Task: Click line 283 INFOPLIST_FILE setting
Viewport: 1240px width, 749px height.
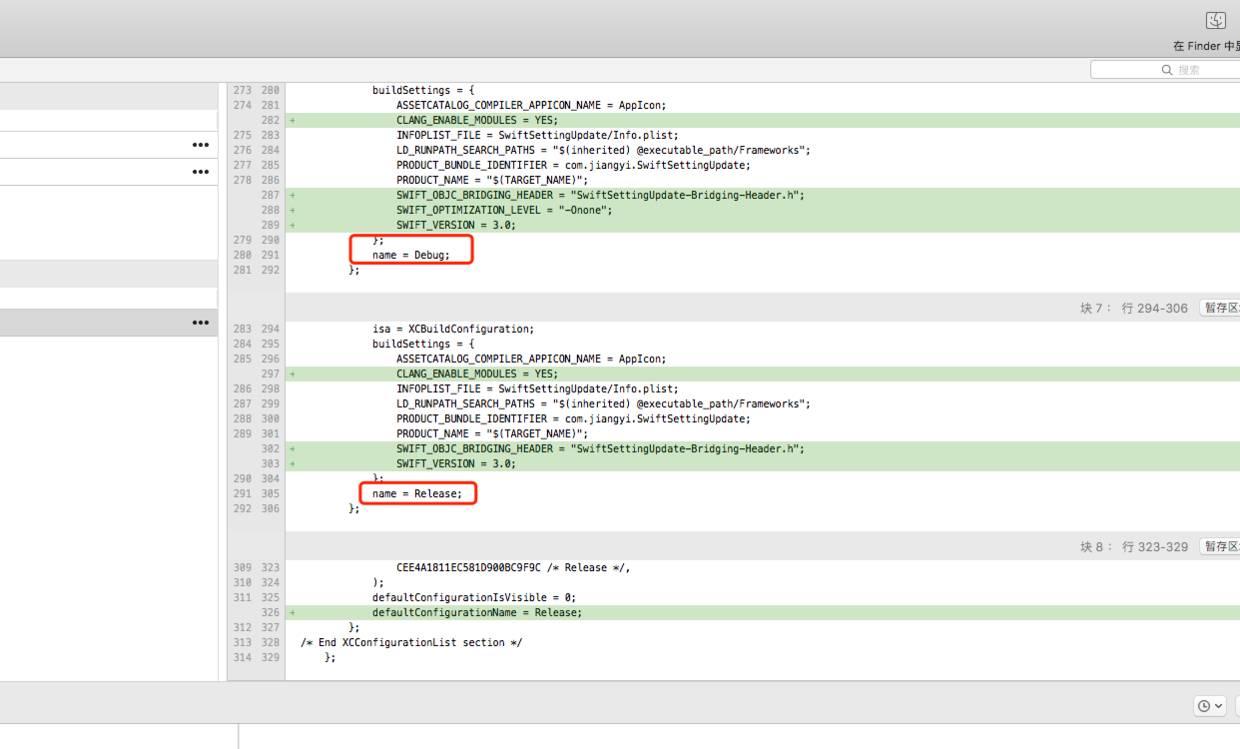Action: pos(537,135)
